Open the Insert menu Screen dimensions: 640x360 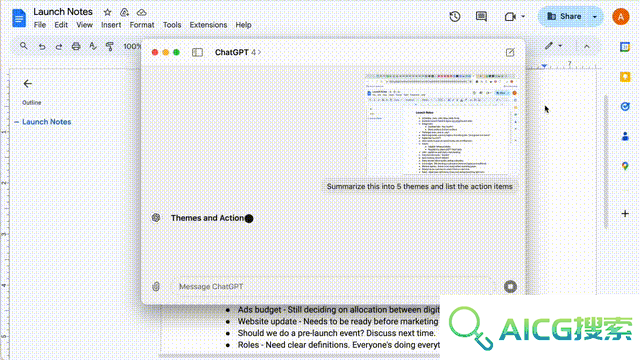coord(111,25)
